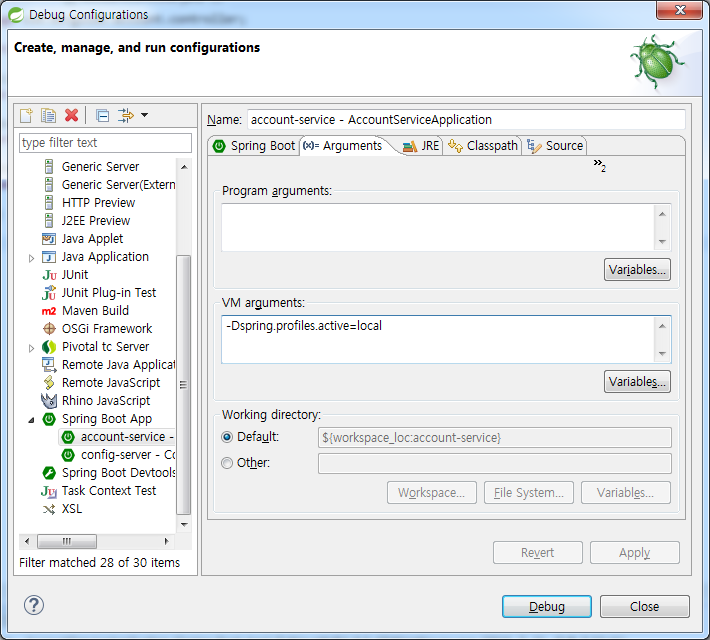The width and height of the screenshot is (710, 640).
Task: Click the Java Applet icon
Action: [x=49, y=239]
